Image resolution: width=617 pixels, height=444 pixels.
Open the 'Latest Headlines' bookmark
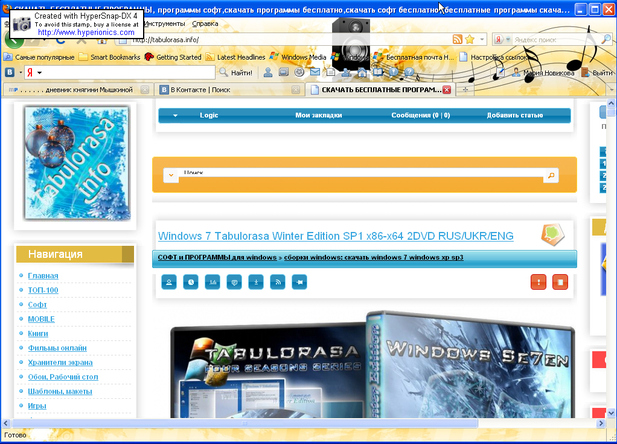(x=235, y=57)
